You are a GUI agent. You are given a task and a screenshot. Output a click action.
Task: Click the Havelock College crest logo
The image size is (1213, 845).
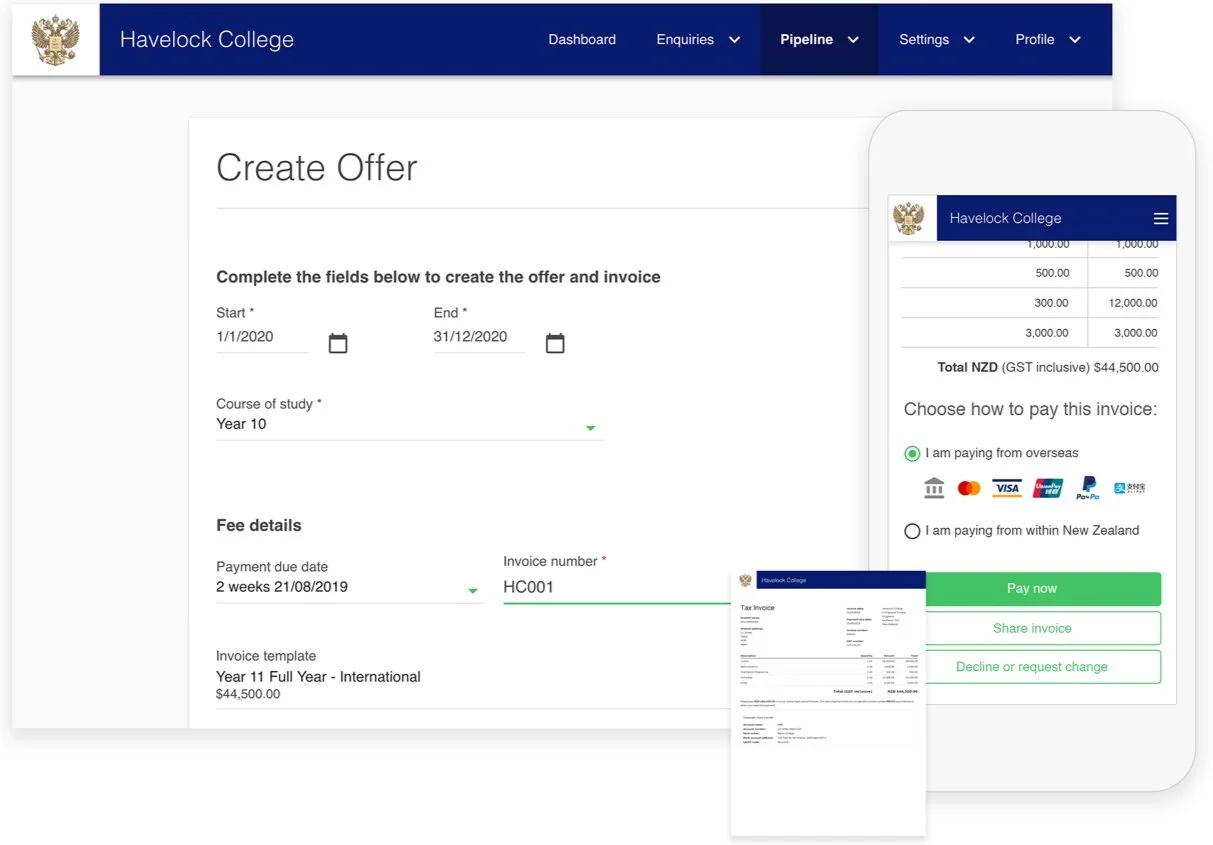tap(55, 40)
